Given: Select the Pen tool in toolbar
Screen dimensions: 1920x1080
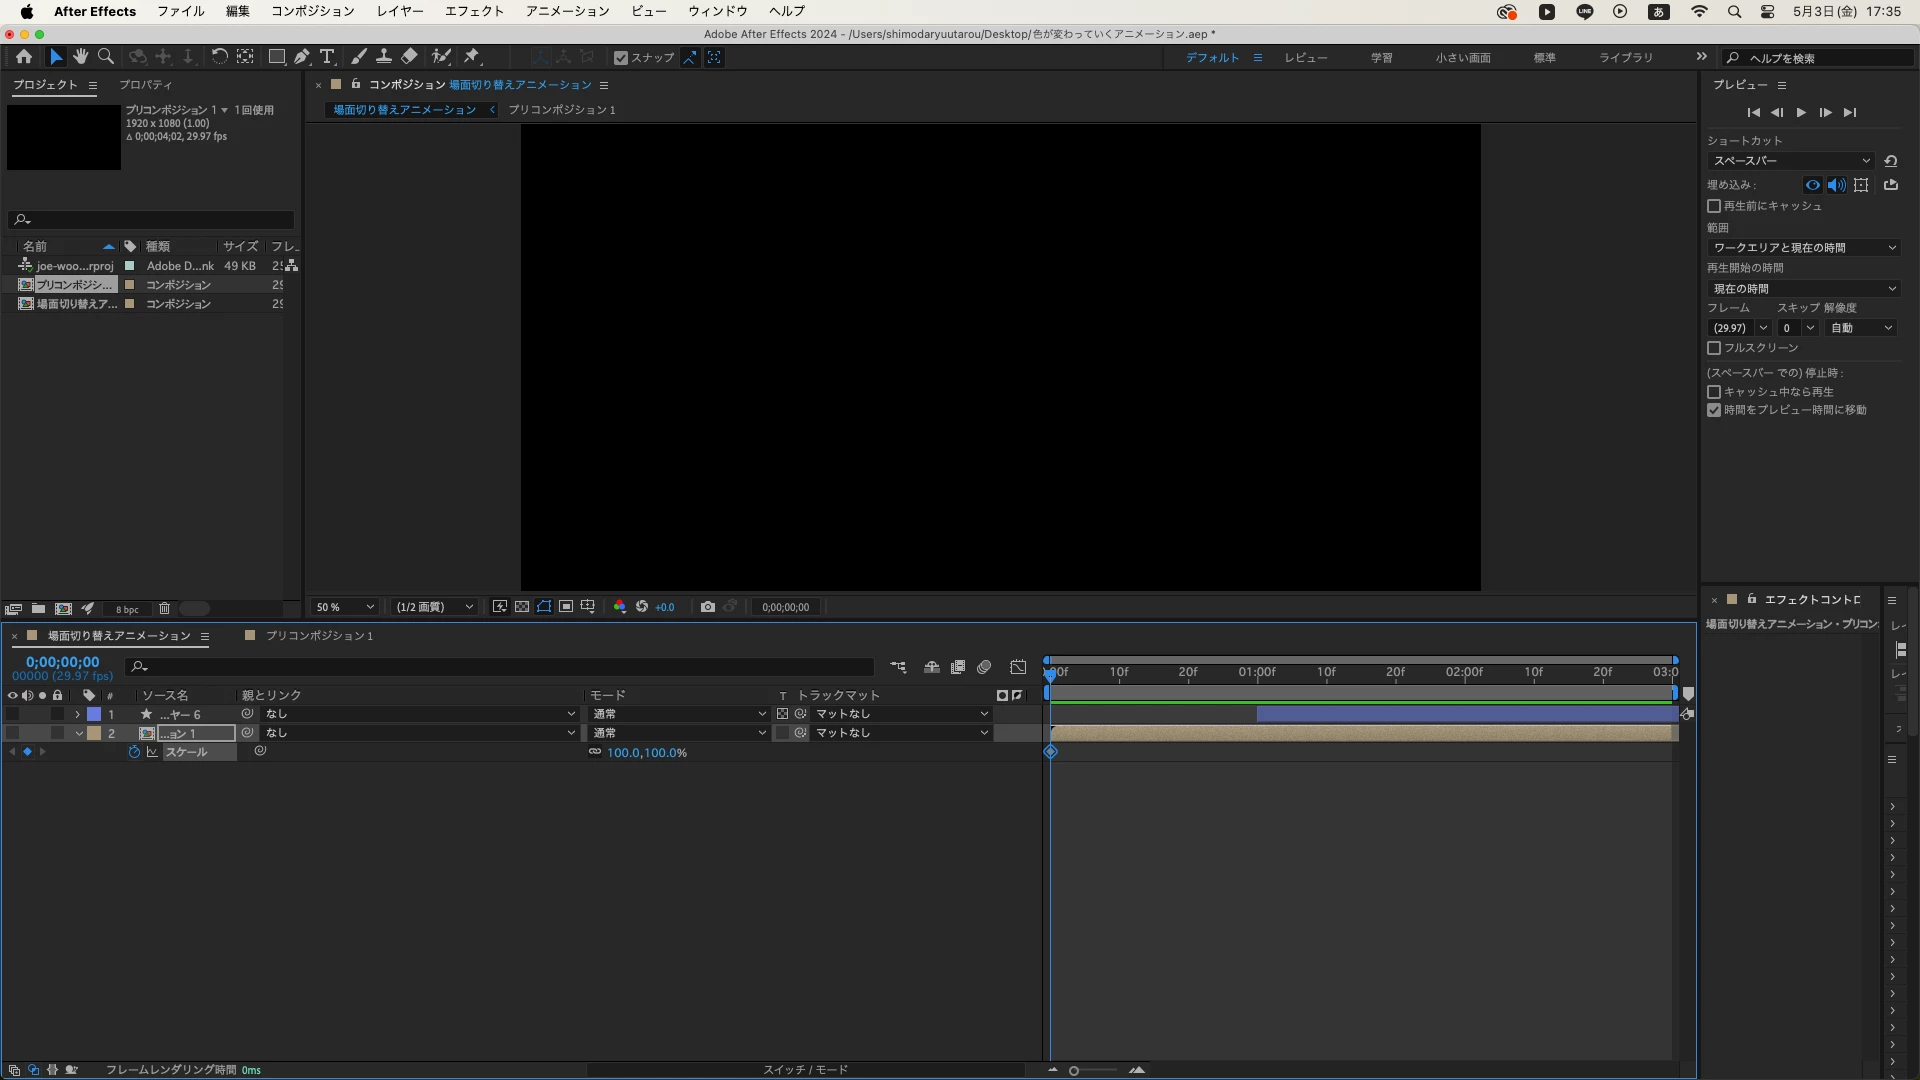Looking at the screenshot, I should (x=301, y=57).
